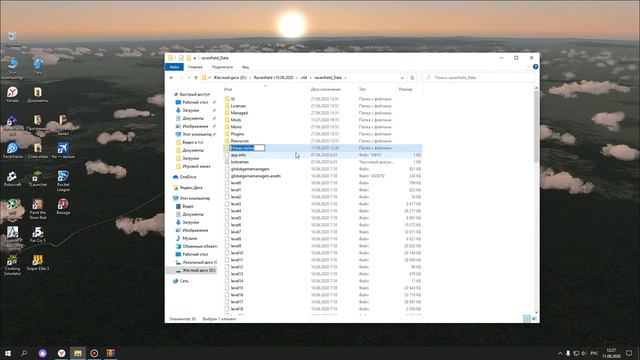Open the Поделиться ribbon tab
640x360 pixels.
click(x=222, y=67)
